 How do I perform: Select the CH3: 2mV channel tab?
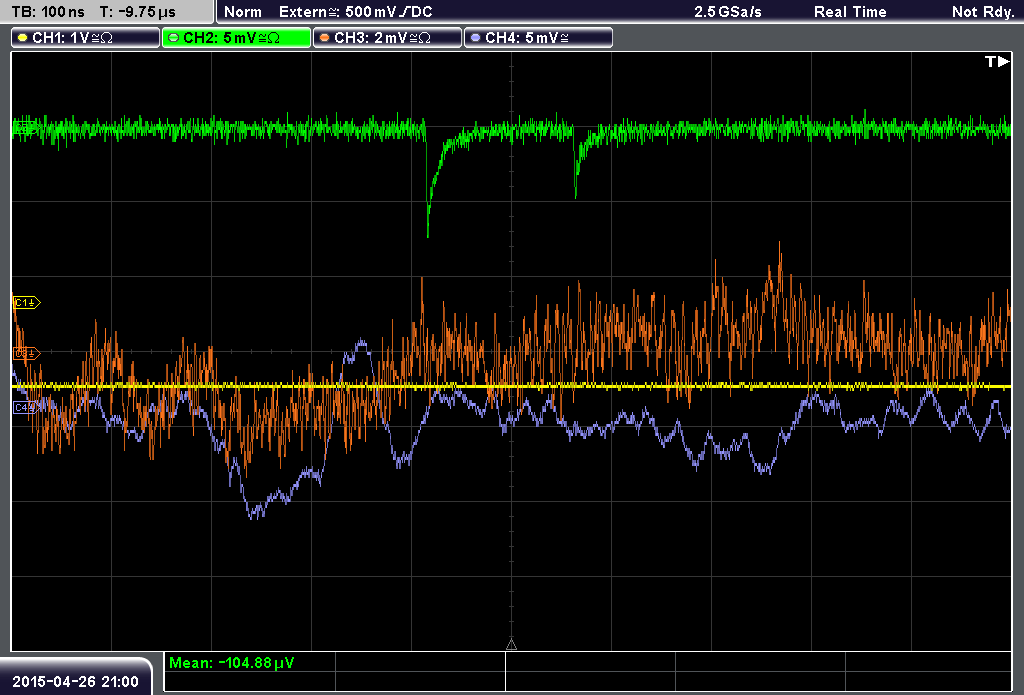click(x=387, y=38)
